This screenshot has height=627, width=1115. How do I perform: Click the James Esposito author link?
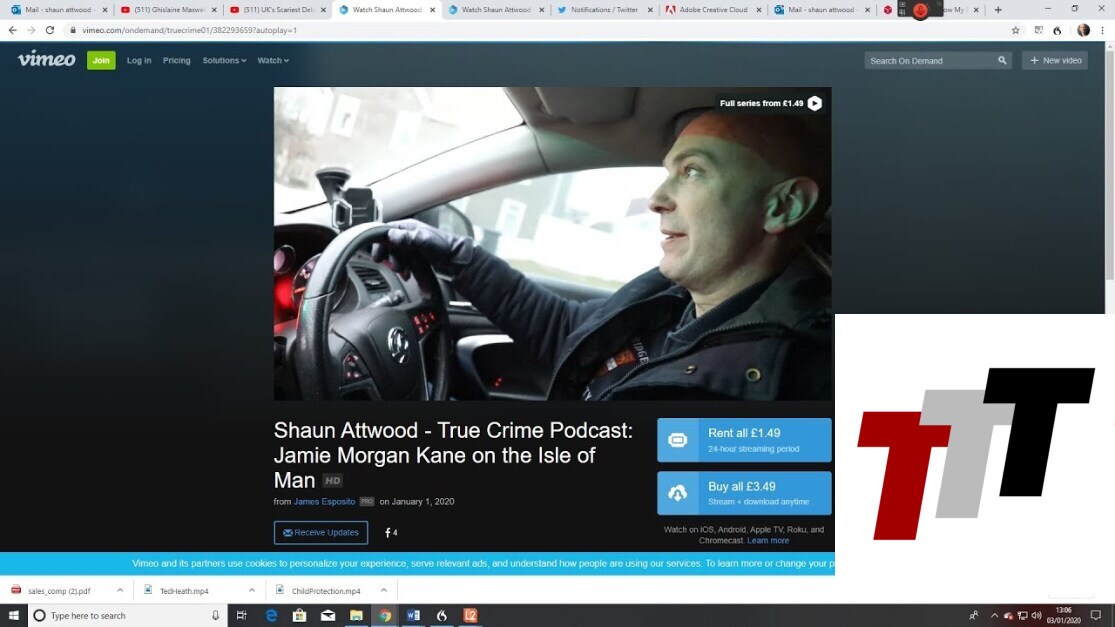[325, 502]
